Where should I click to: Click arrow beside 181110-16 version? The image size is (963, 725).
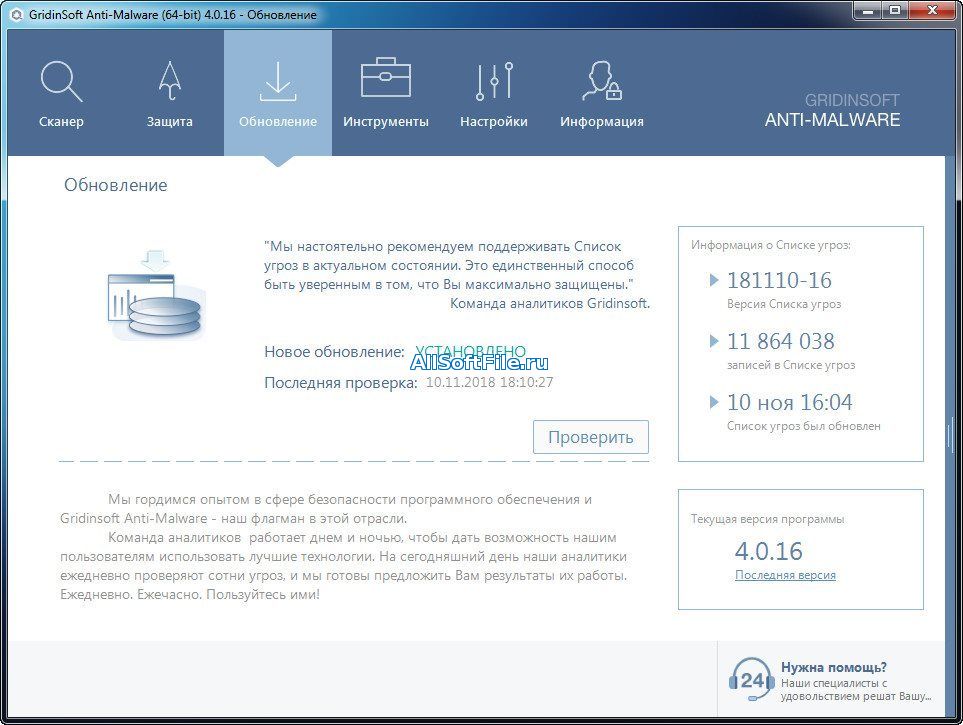click(x=714, y=280)
